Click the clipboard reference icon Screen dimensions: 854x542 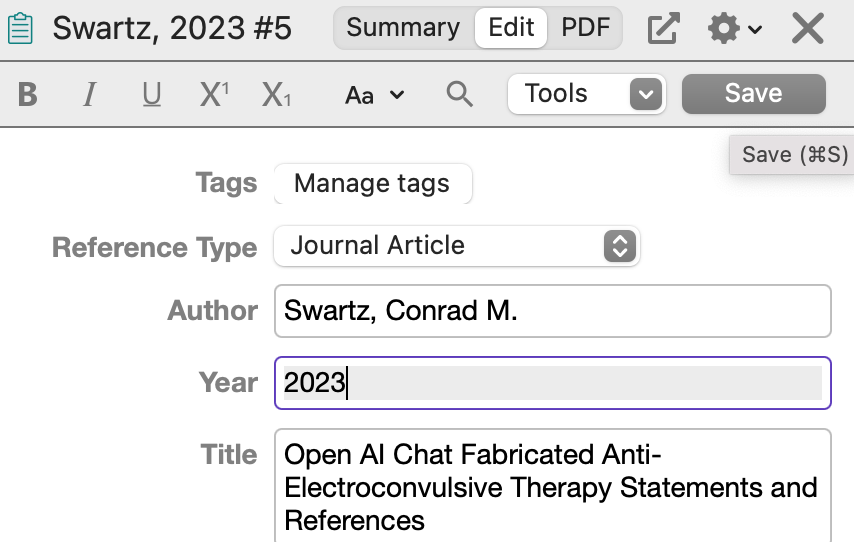click(x=21, y=28)
